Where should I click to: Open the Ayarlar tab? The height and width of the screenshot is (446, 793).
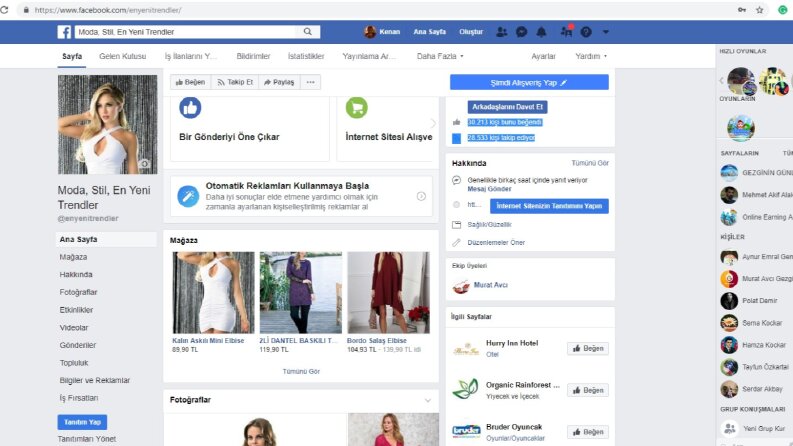pos(543,56)
